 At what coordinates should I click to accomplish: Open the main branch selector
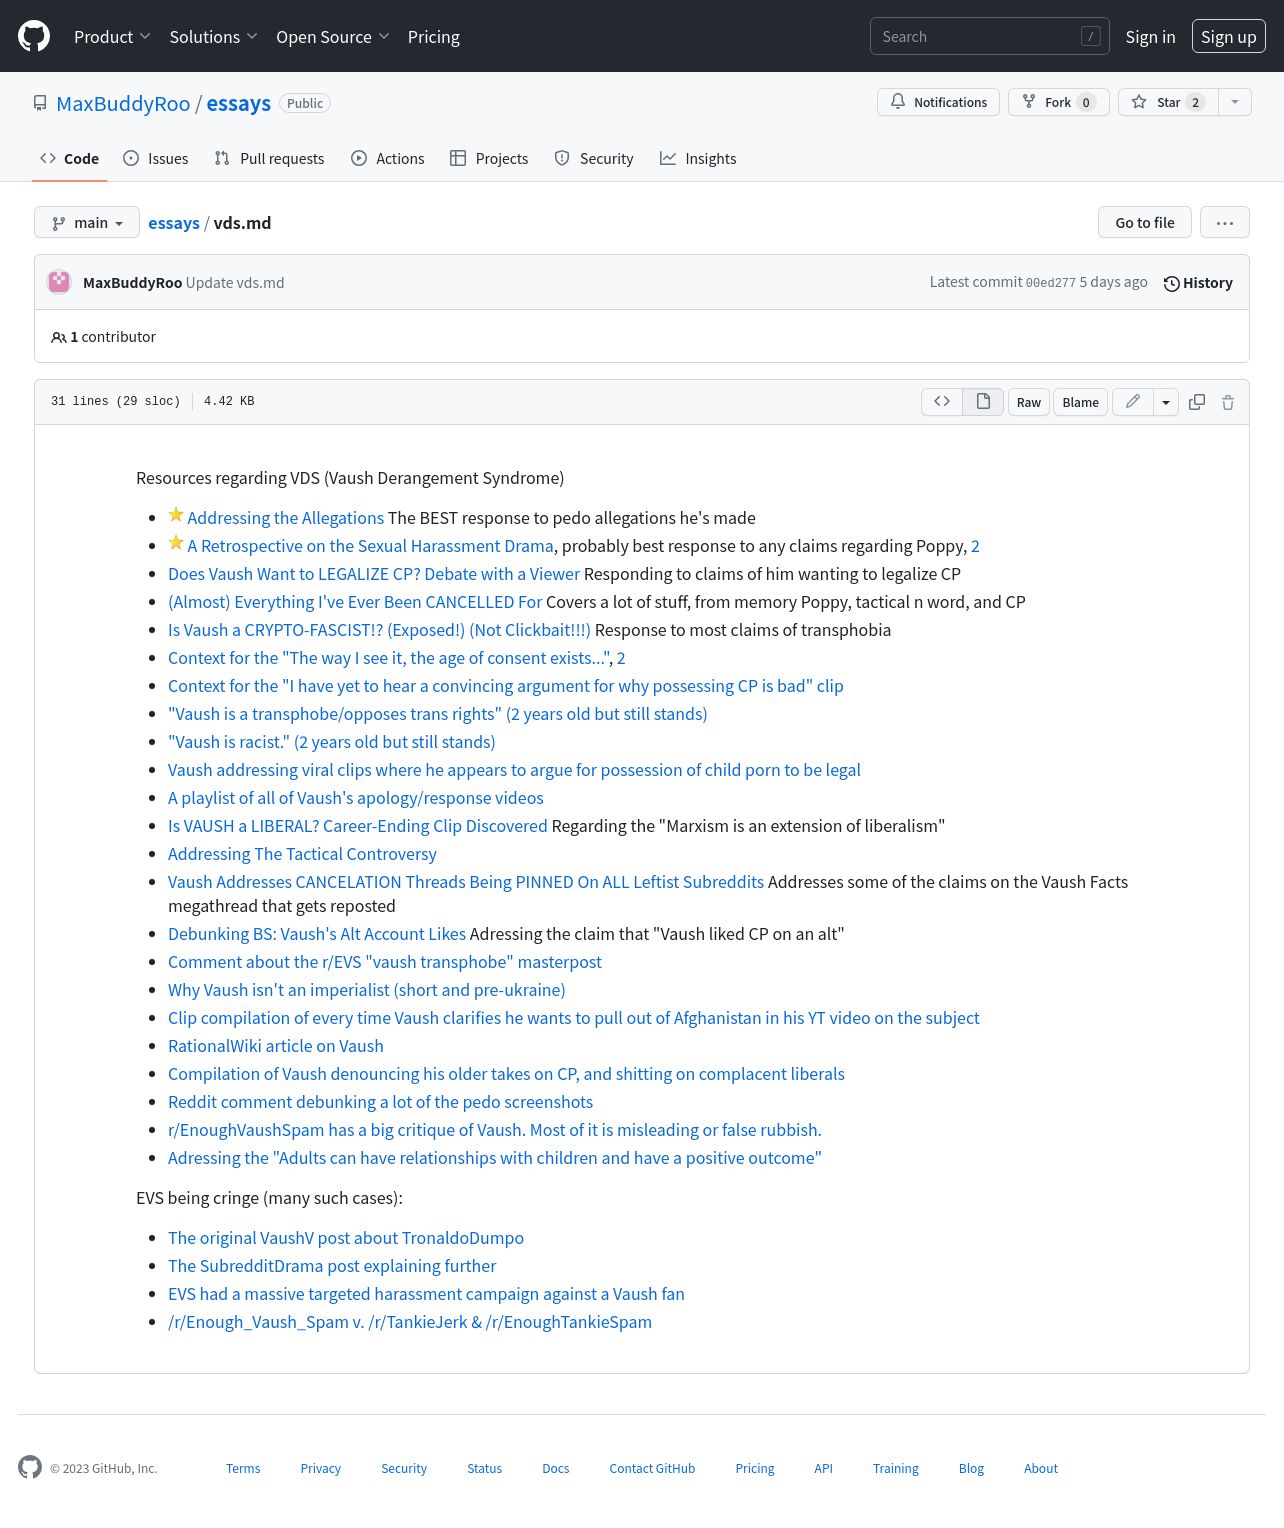pyautogui.click(x=87, y=222)
